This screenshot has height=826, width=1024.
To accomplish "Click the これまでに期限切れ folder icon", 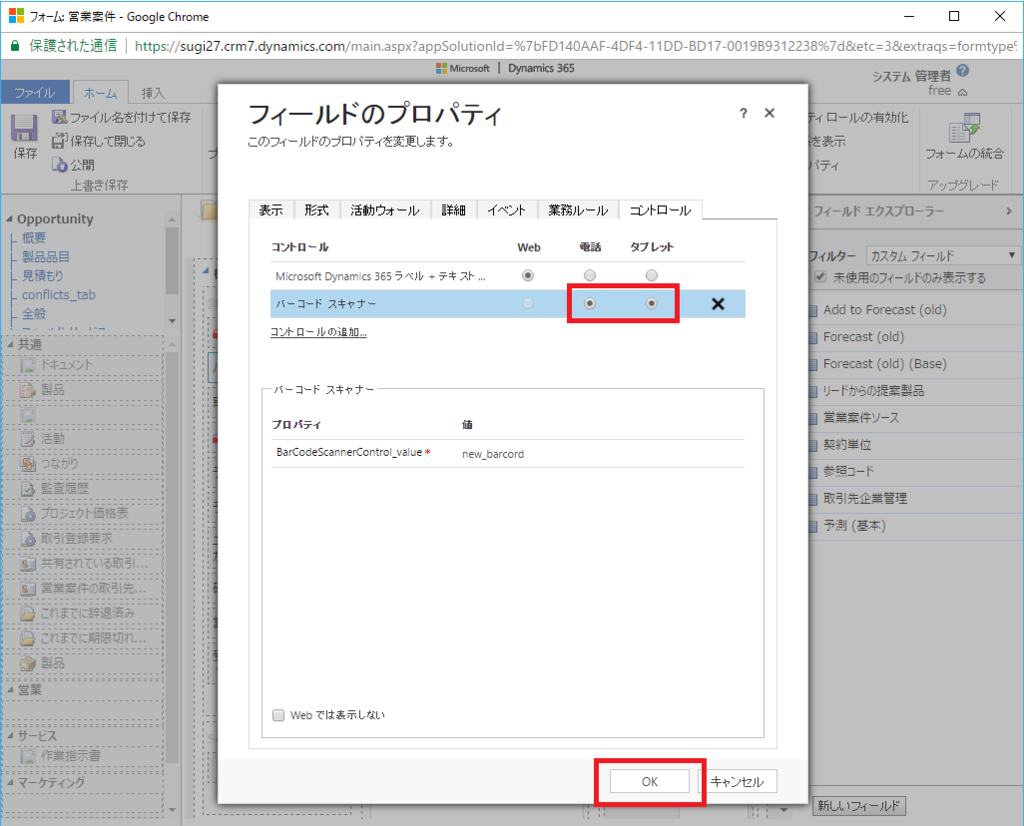I will point(28,638).
